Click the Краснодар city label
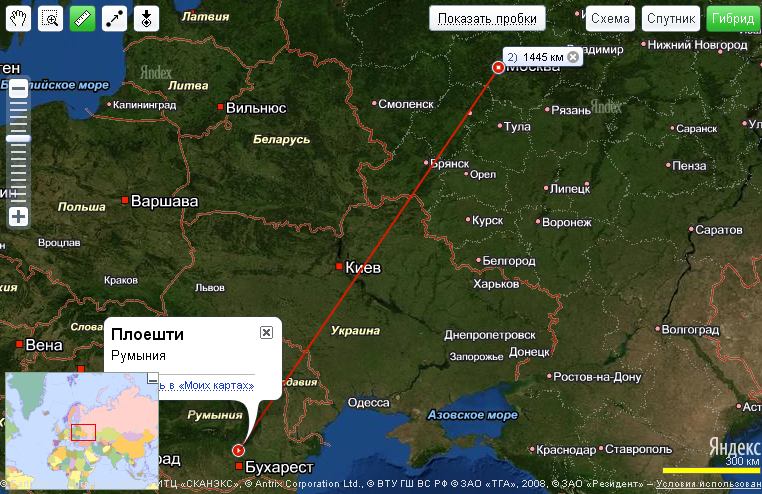 pos(566,450)
